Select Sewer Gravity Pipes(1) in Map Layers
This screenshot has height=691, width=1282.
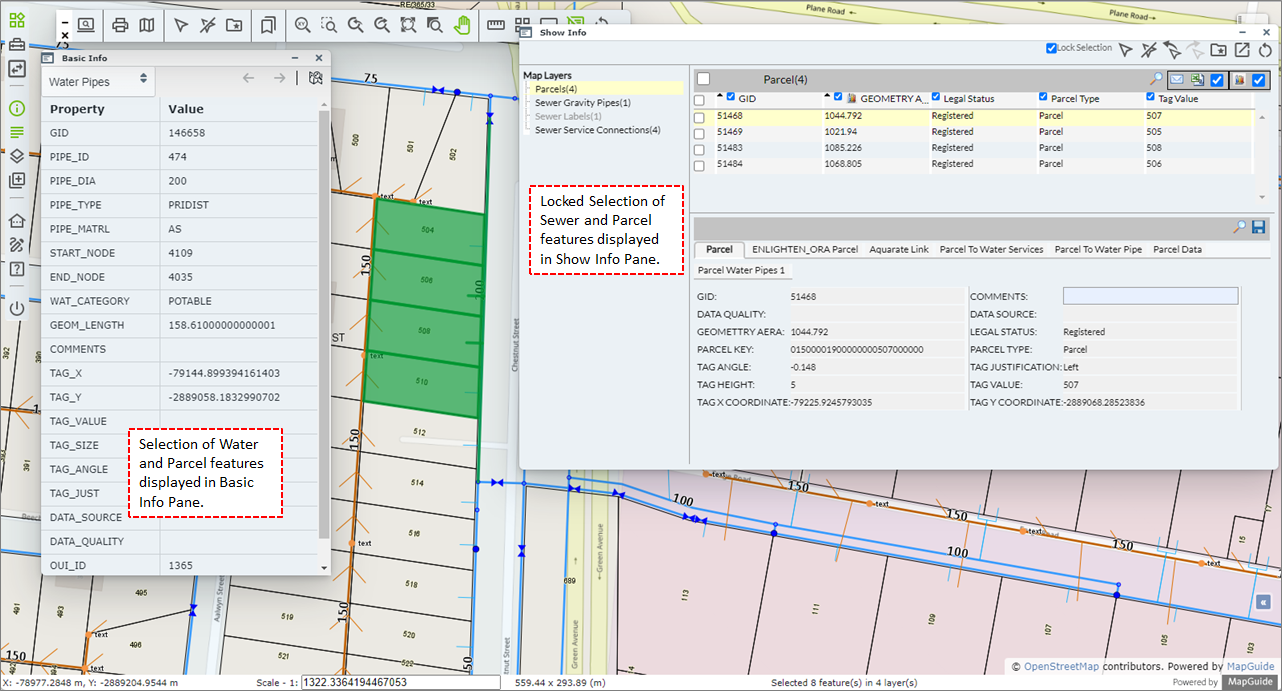coord(583,103)
